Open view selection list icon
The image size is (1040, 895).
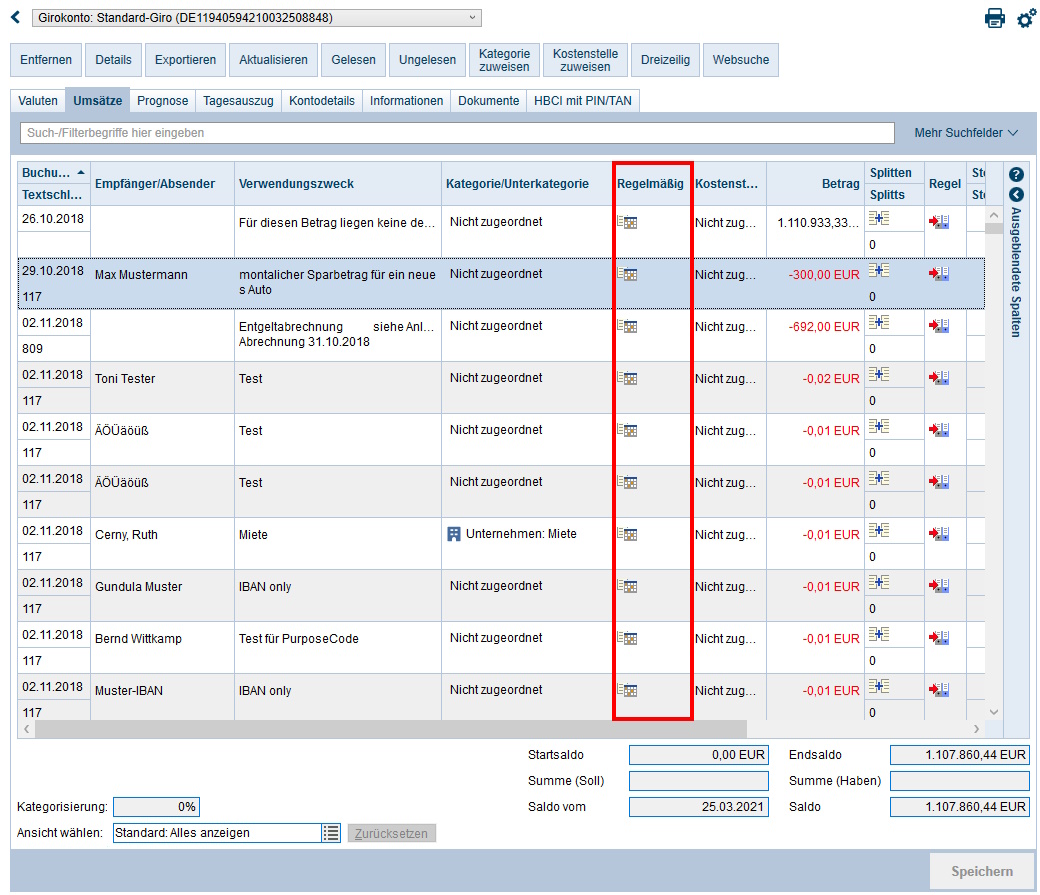click(331, 833)
